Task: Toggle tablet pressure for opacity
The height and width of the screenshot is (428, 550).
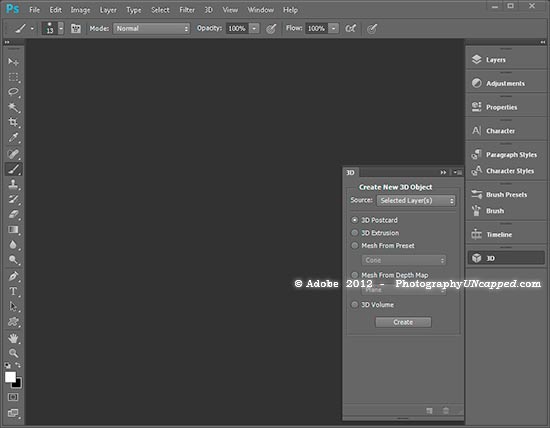Action: tap(271, 28)
